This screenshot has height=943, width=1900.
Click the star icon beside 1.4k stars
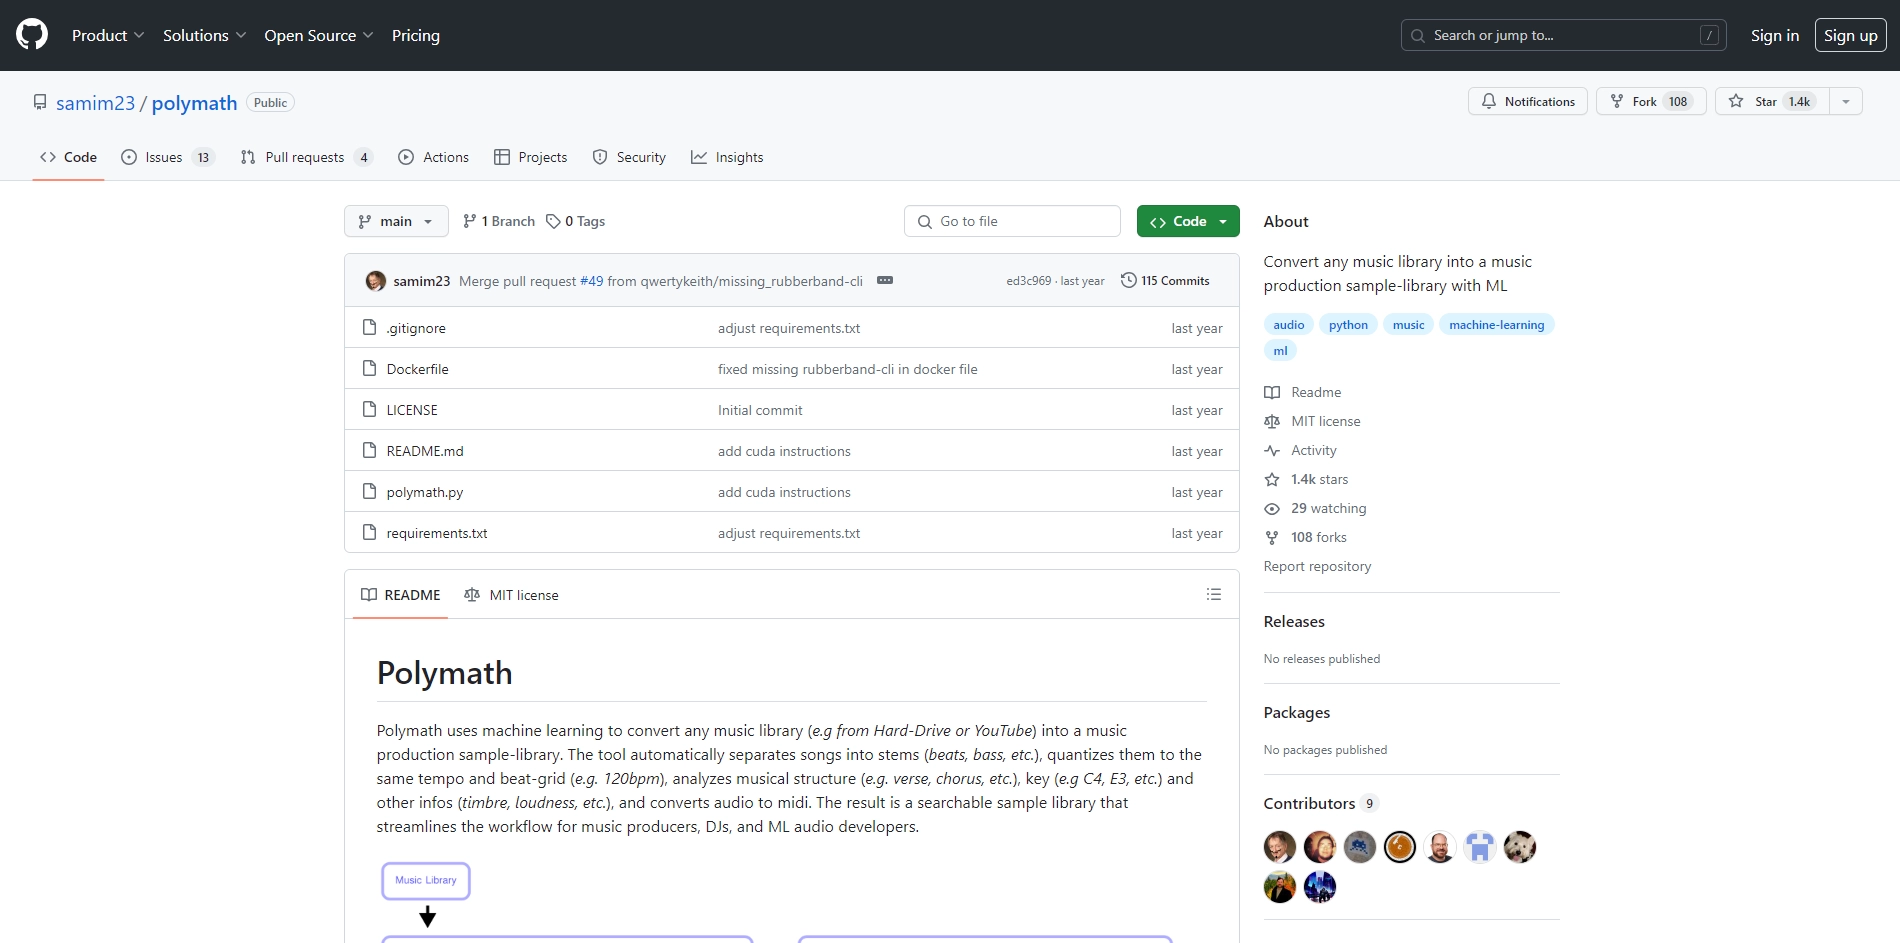tap(1272, 480)
